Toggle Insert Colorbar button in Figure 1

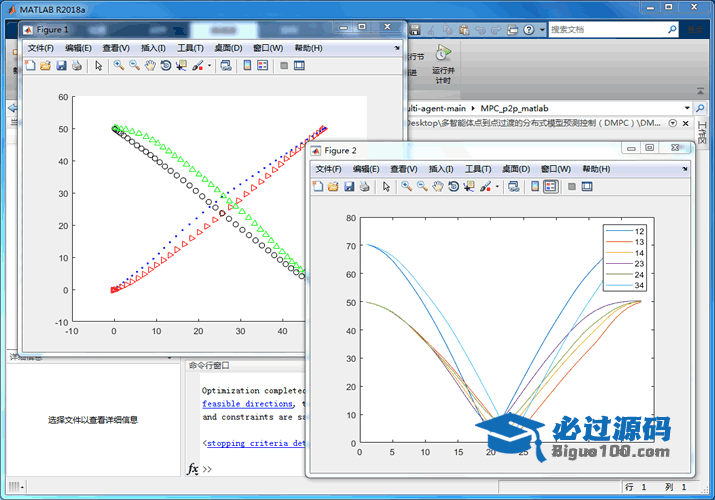[247, 66]
